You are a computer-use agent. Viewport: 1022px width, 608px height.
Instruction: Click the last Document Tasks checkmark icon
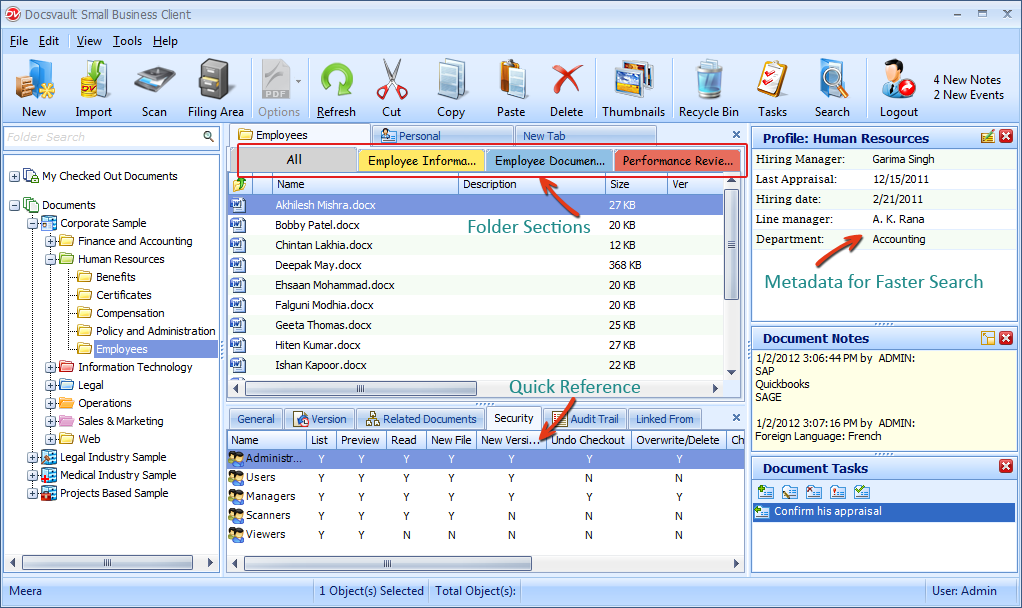[862, 492]
